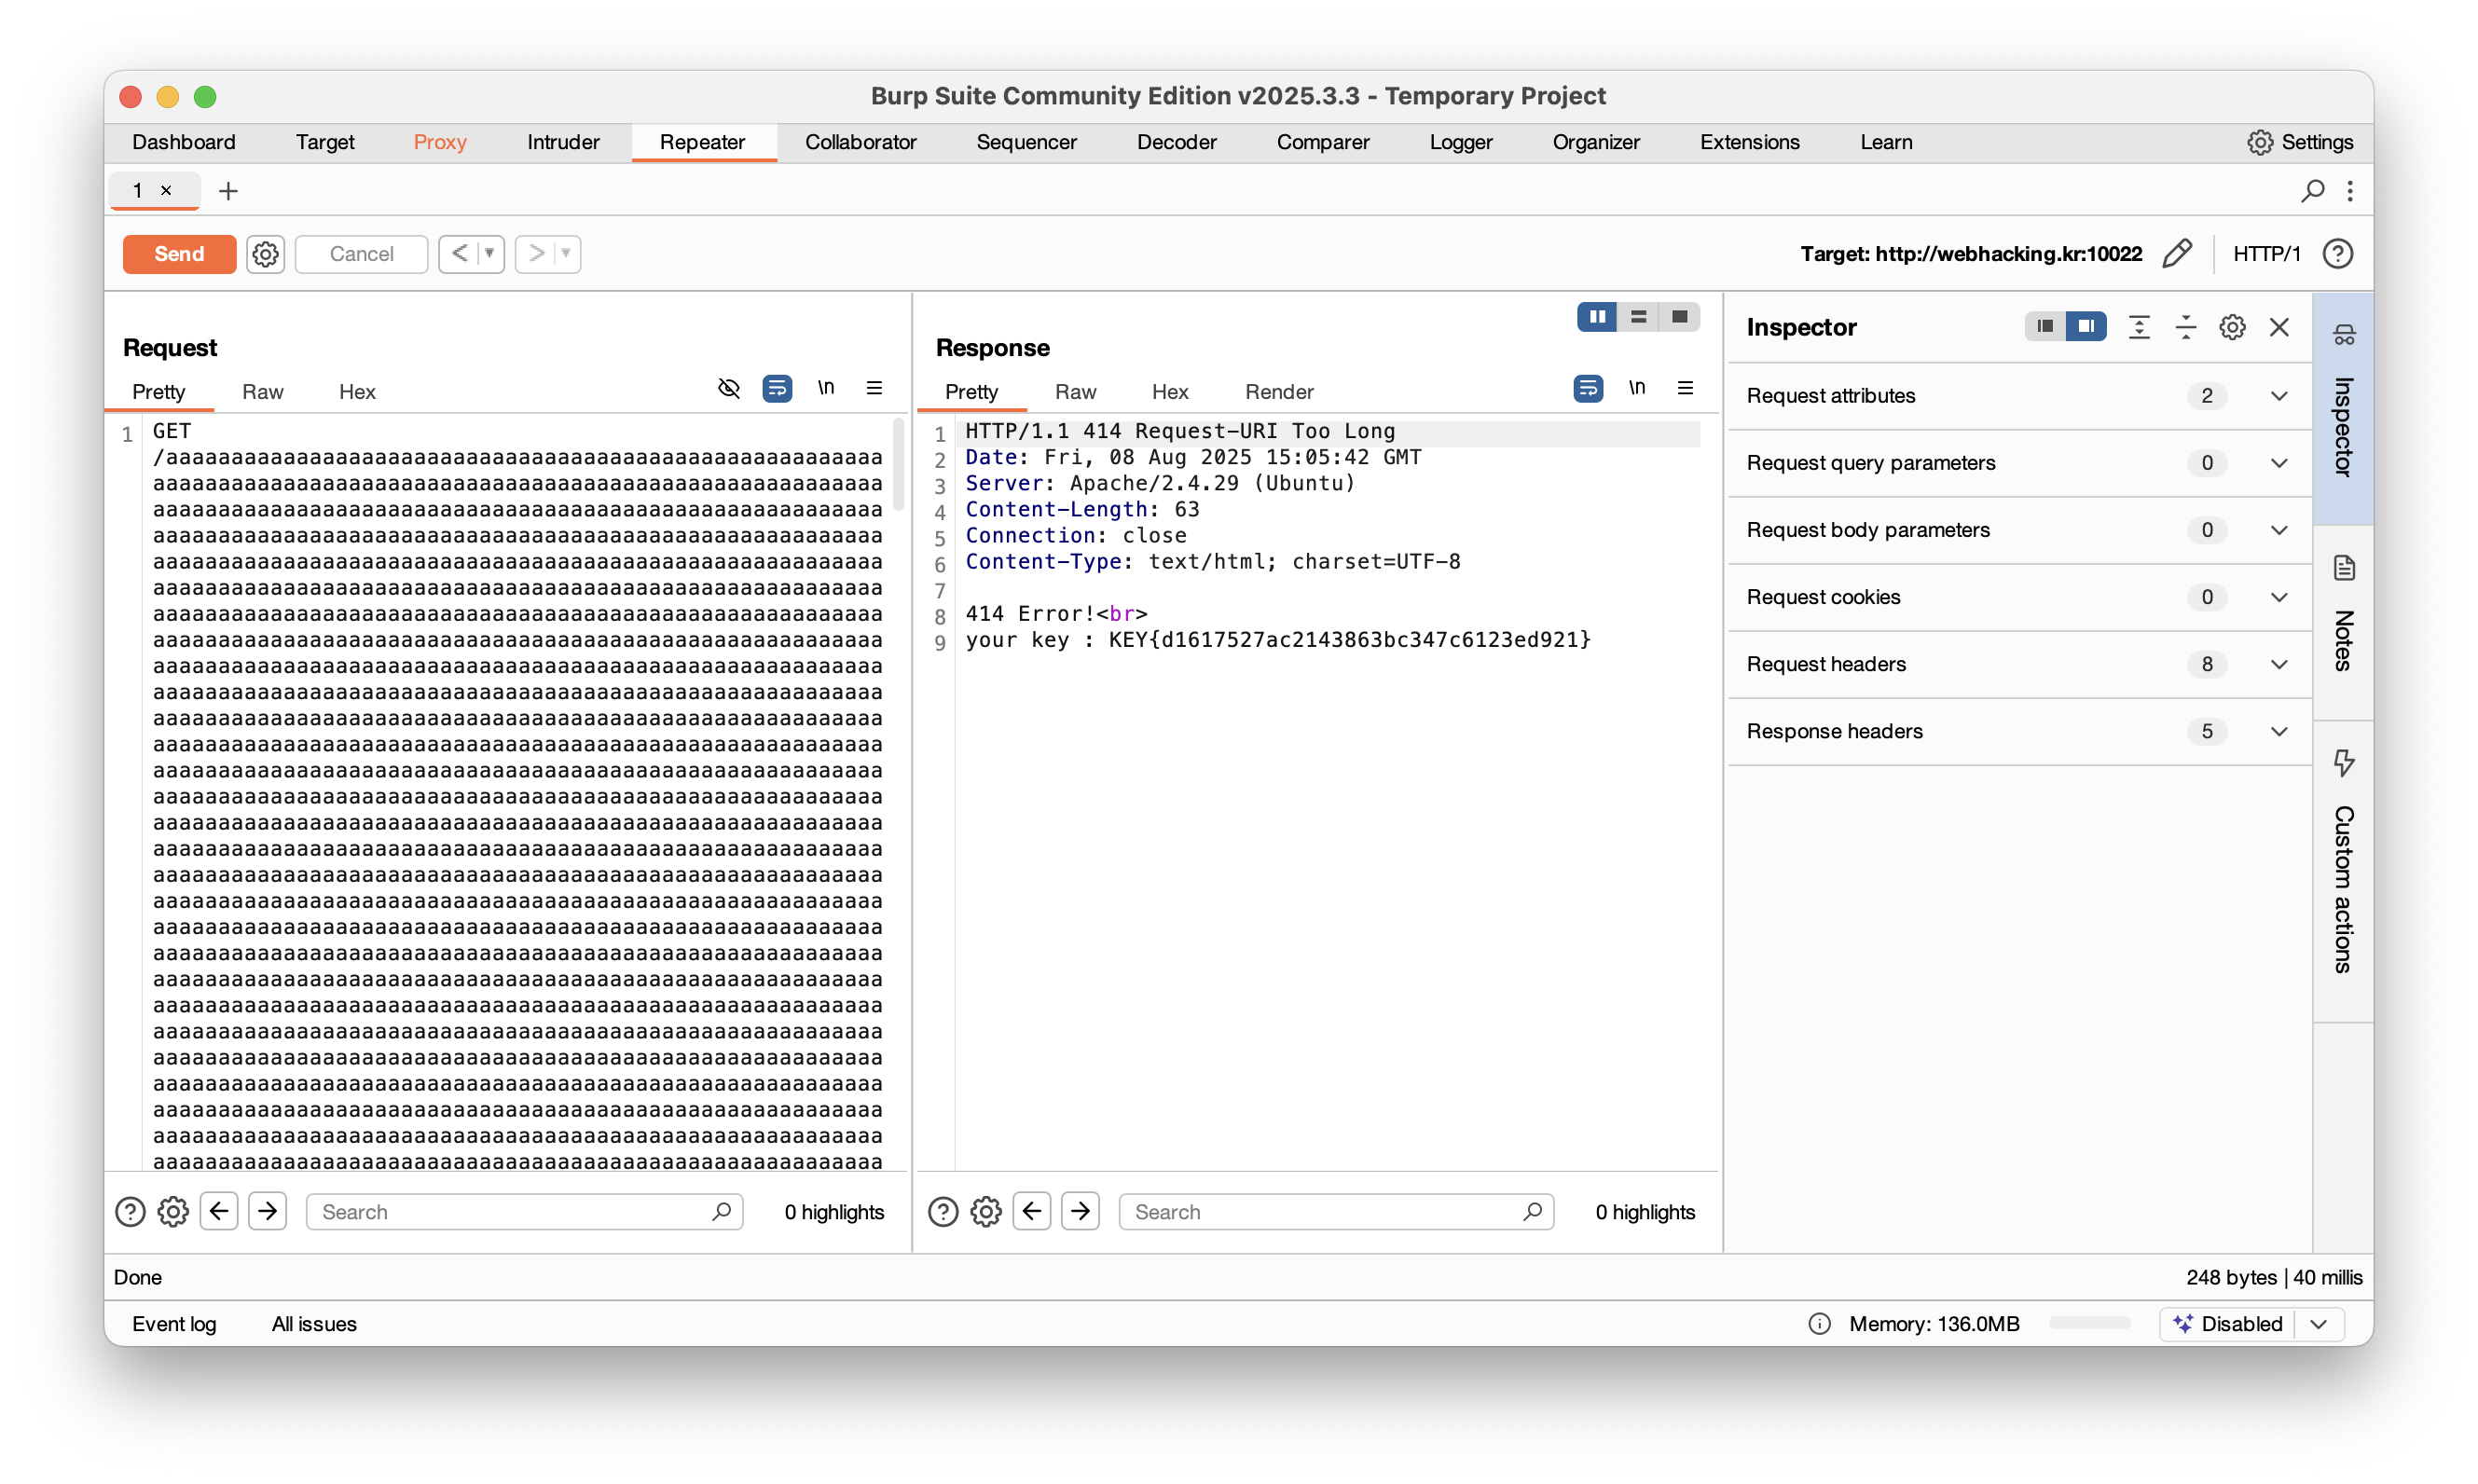Collapse all Inspector sections icon
The width and height of the screenshot is (2478, 1484).
pos(2185,327)
